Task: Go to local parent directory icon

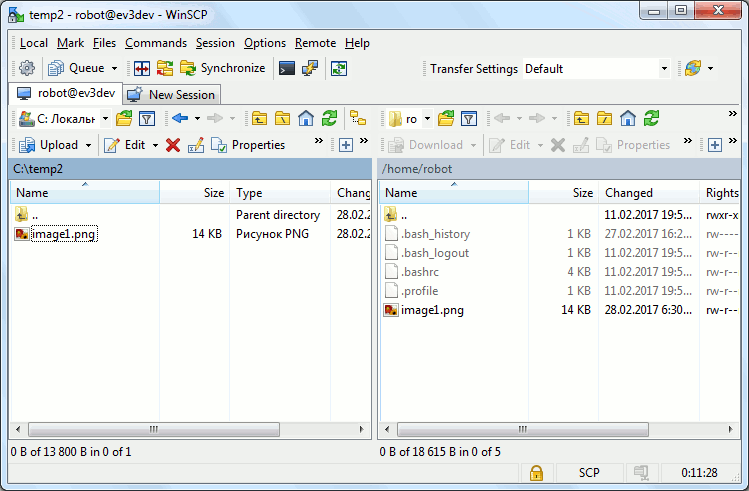Action: click(x=259, y=118)
